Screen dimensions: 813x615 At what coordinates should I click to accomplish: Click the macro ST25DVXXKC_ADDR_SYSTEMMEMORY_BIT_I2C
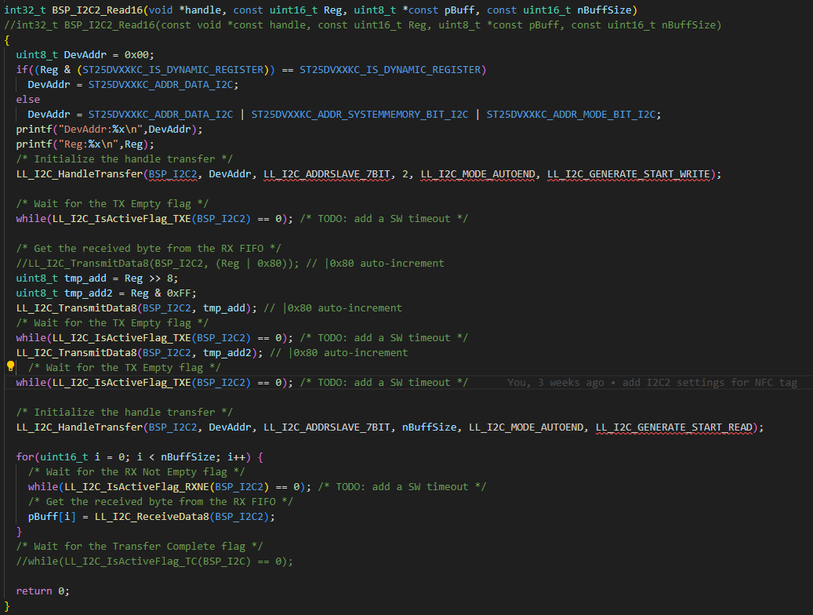(x=359, y=114)
